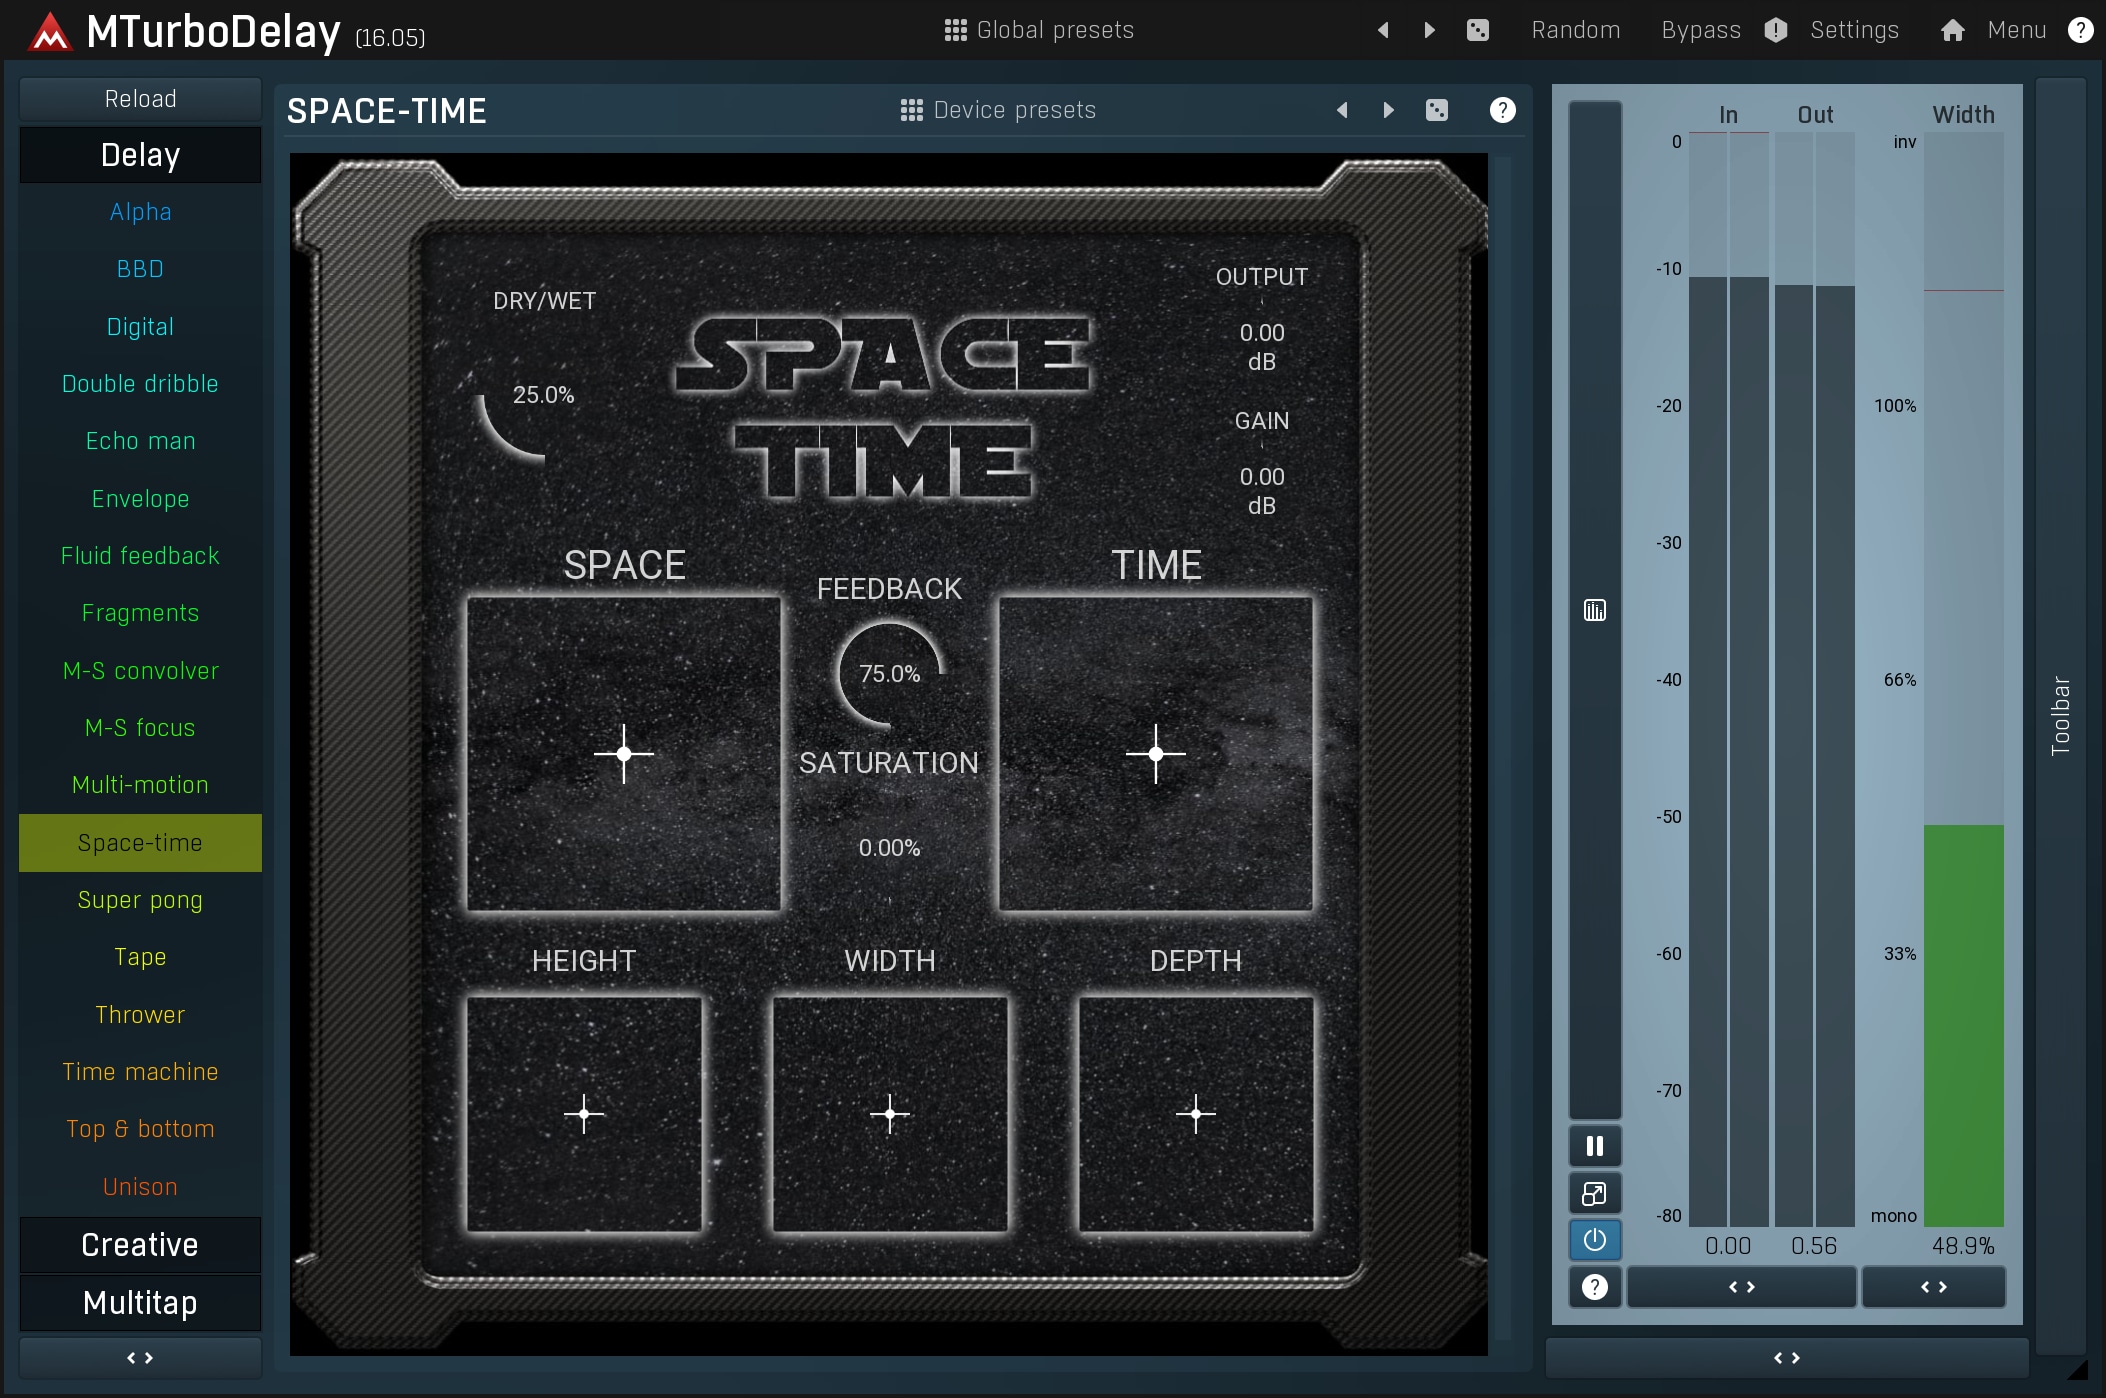Select the Fragments device

coord(140,613)
